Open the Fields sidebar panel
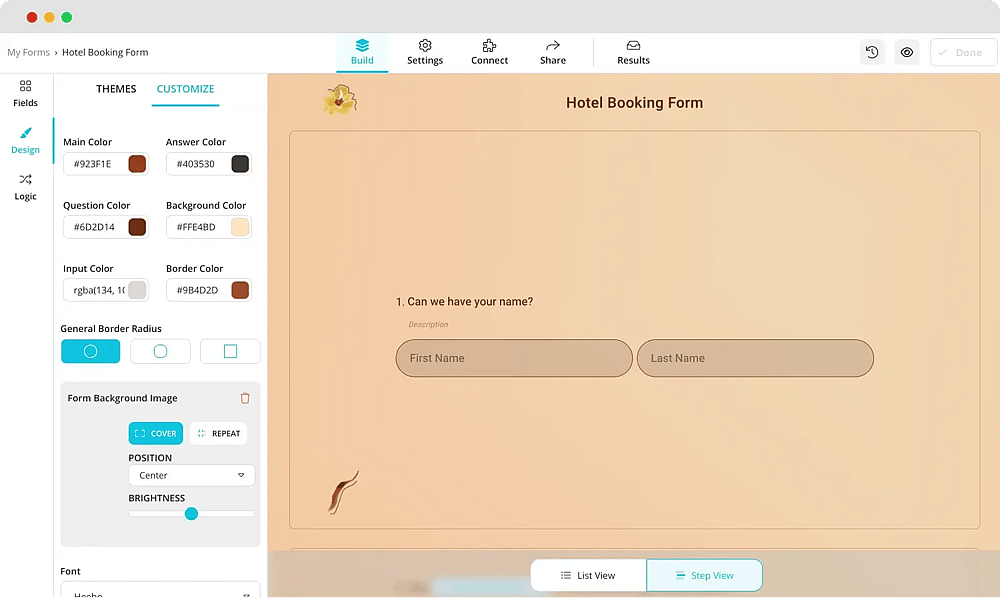The image size is (1000, 598). click(26, 94)
